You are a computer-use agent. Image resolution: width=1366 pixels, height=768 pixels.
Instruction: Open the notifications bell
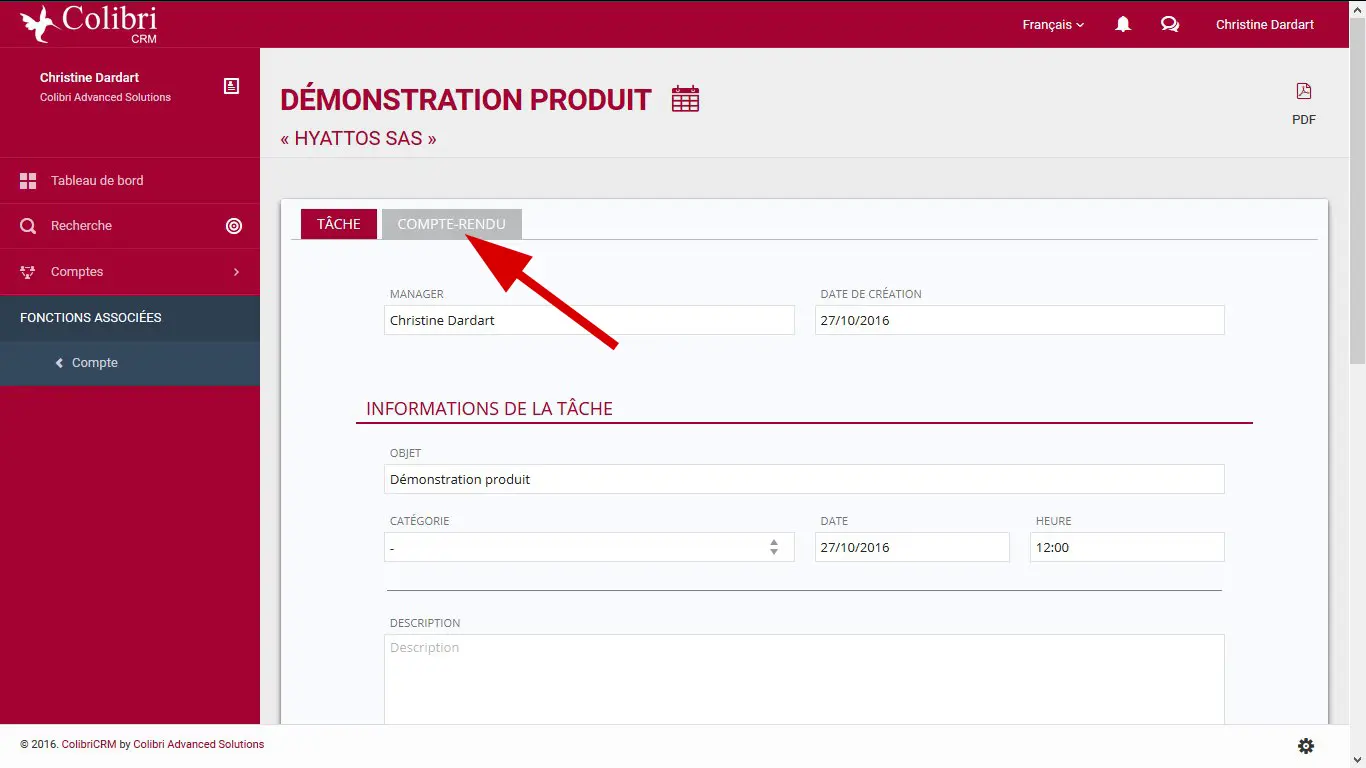1123,24
